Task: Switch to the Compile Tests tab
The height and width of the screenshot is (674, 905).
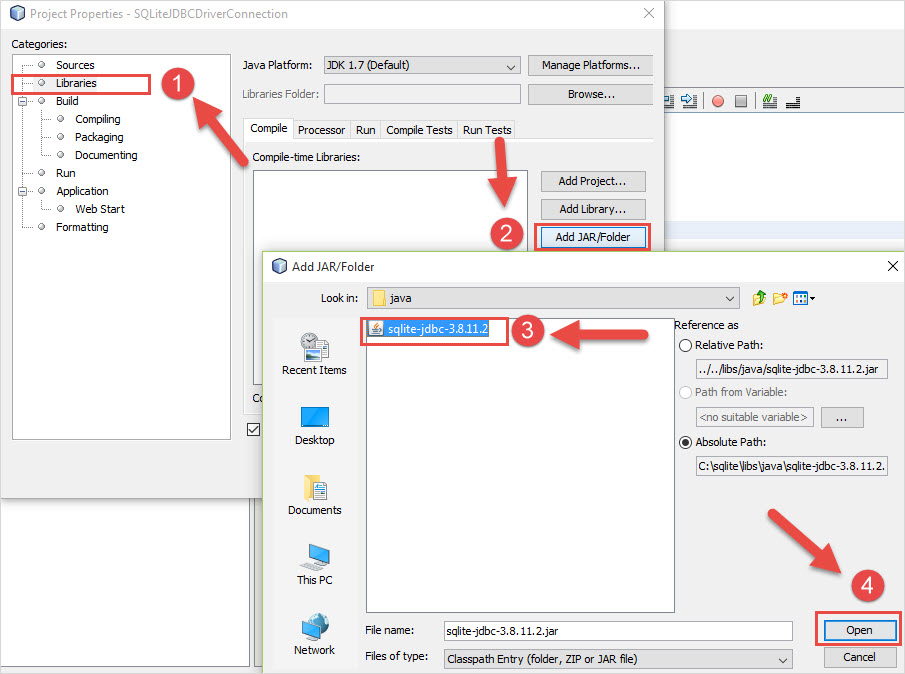Action: click(419, 130)
